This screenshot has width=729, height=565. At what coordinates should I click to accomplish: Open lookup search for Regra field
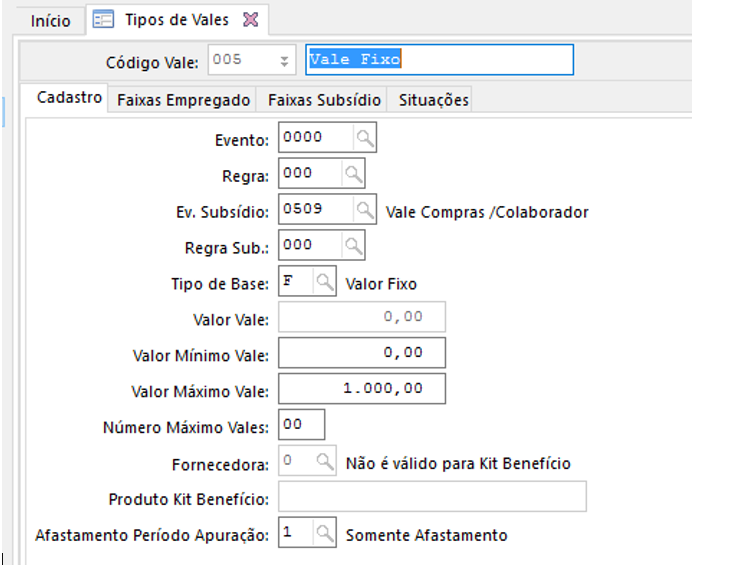(x=353, y=174)
